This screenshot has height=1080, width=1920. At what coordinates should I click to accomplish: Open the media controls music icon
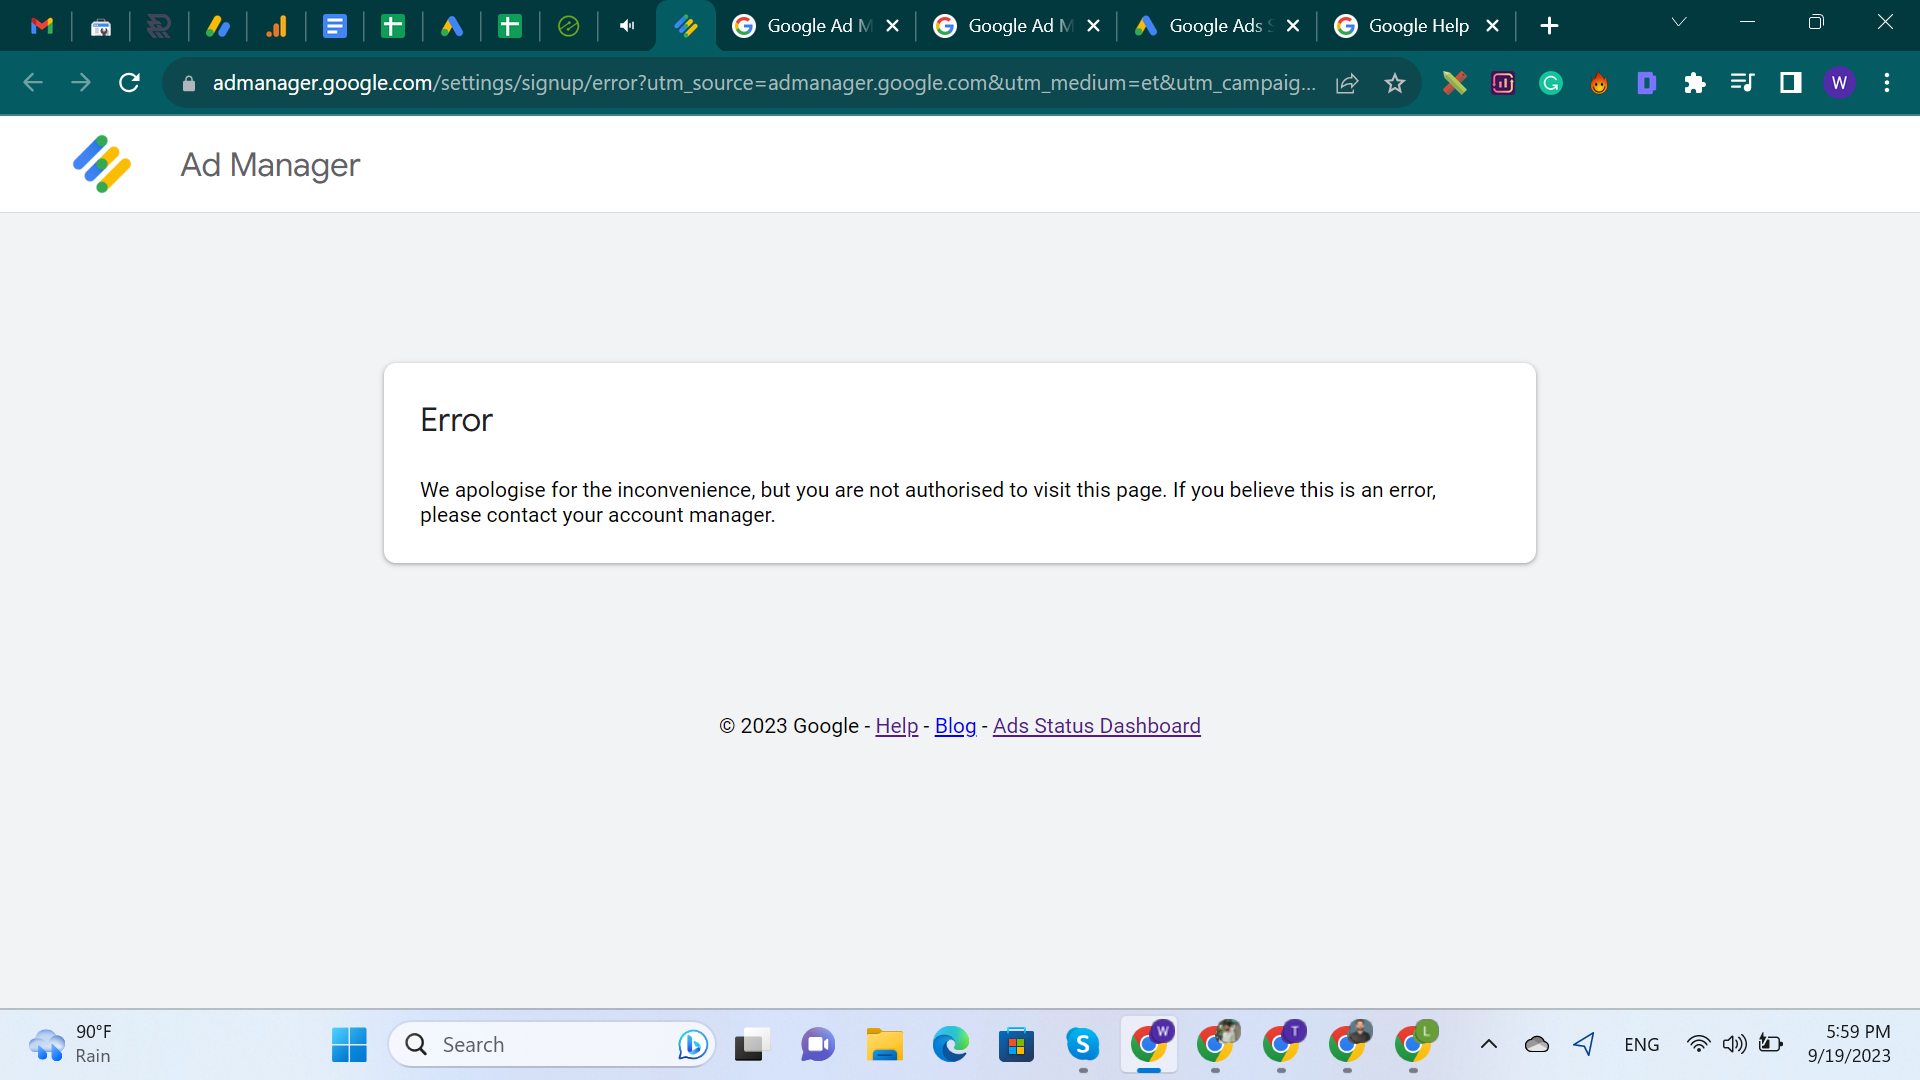click(1742, 83)
